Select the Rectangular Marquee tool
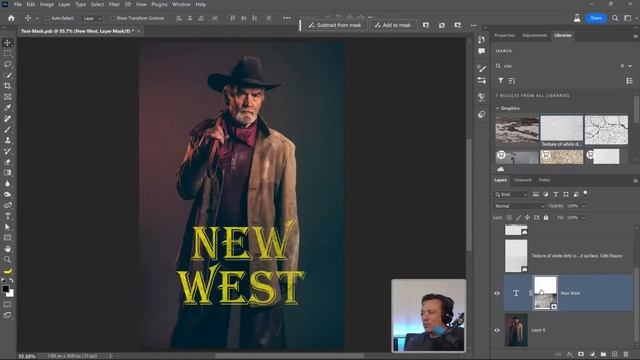Image resolution: width=640 pixels, height=360 pixels. coord(7,53)
